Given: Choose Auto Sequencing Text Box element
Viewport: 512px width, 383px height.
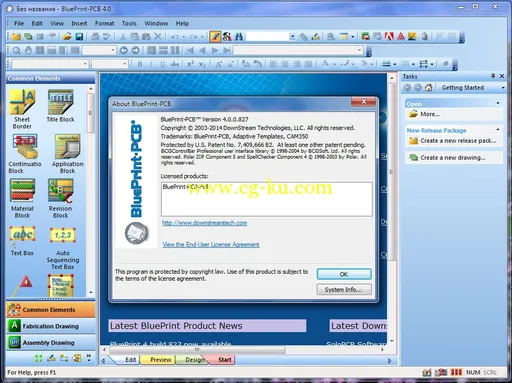Looking at the screenshot, I should 63,248.
